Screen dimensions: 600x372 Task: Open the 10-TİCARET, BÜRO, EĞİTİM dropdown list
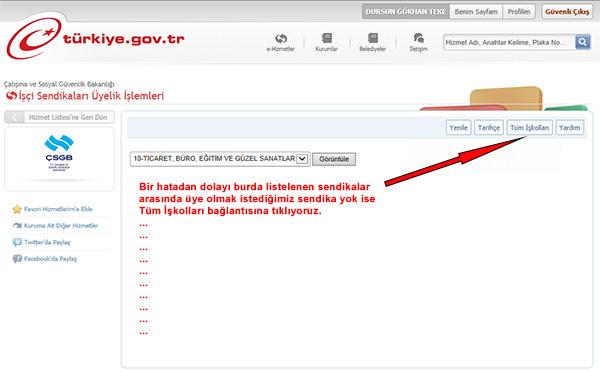click(x=220, y=158)
